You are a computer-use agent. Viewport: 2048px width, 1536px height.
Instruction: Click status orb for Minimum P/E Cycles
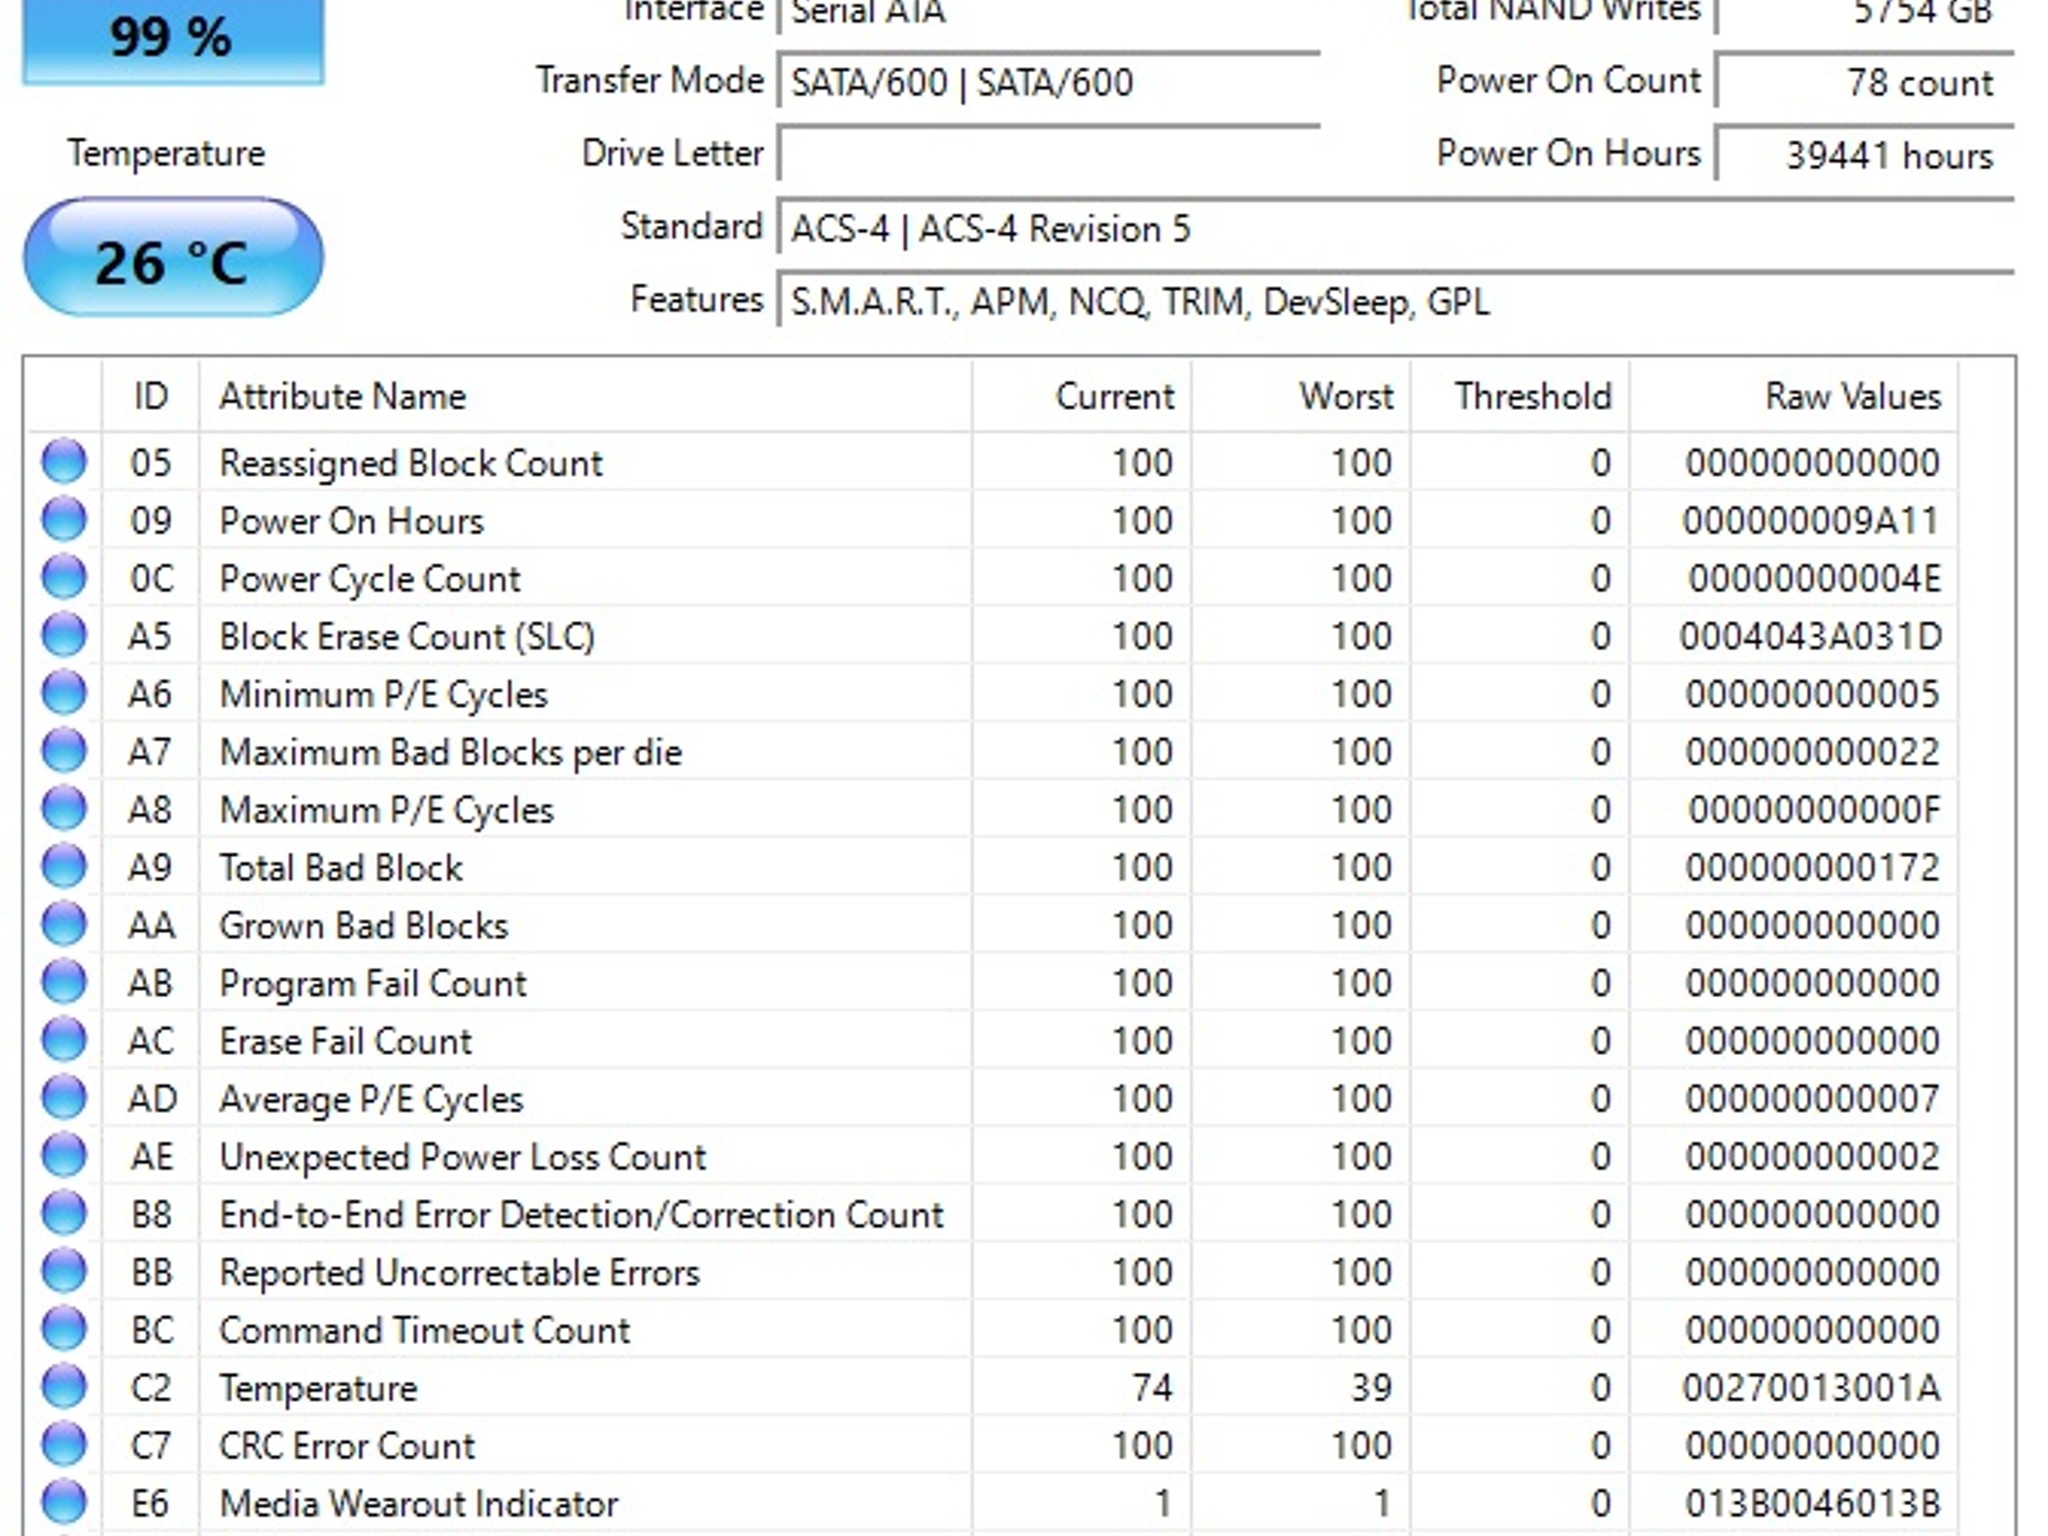pos(64,693)
